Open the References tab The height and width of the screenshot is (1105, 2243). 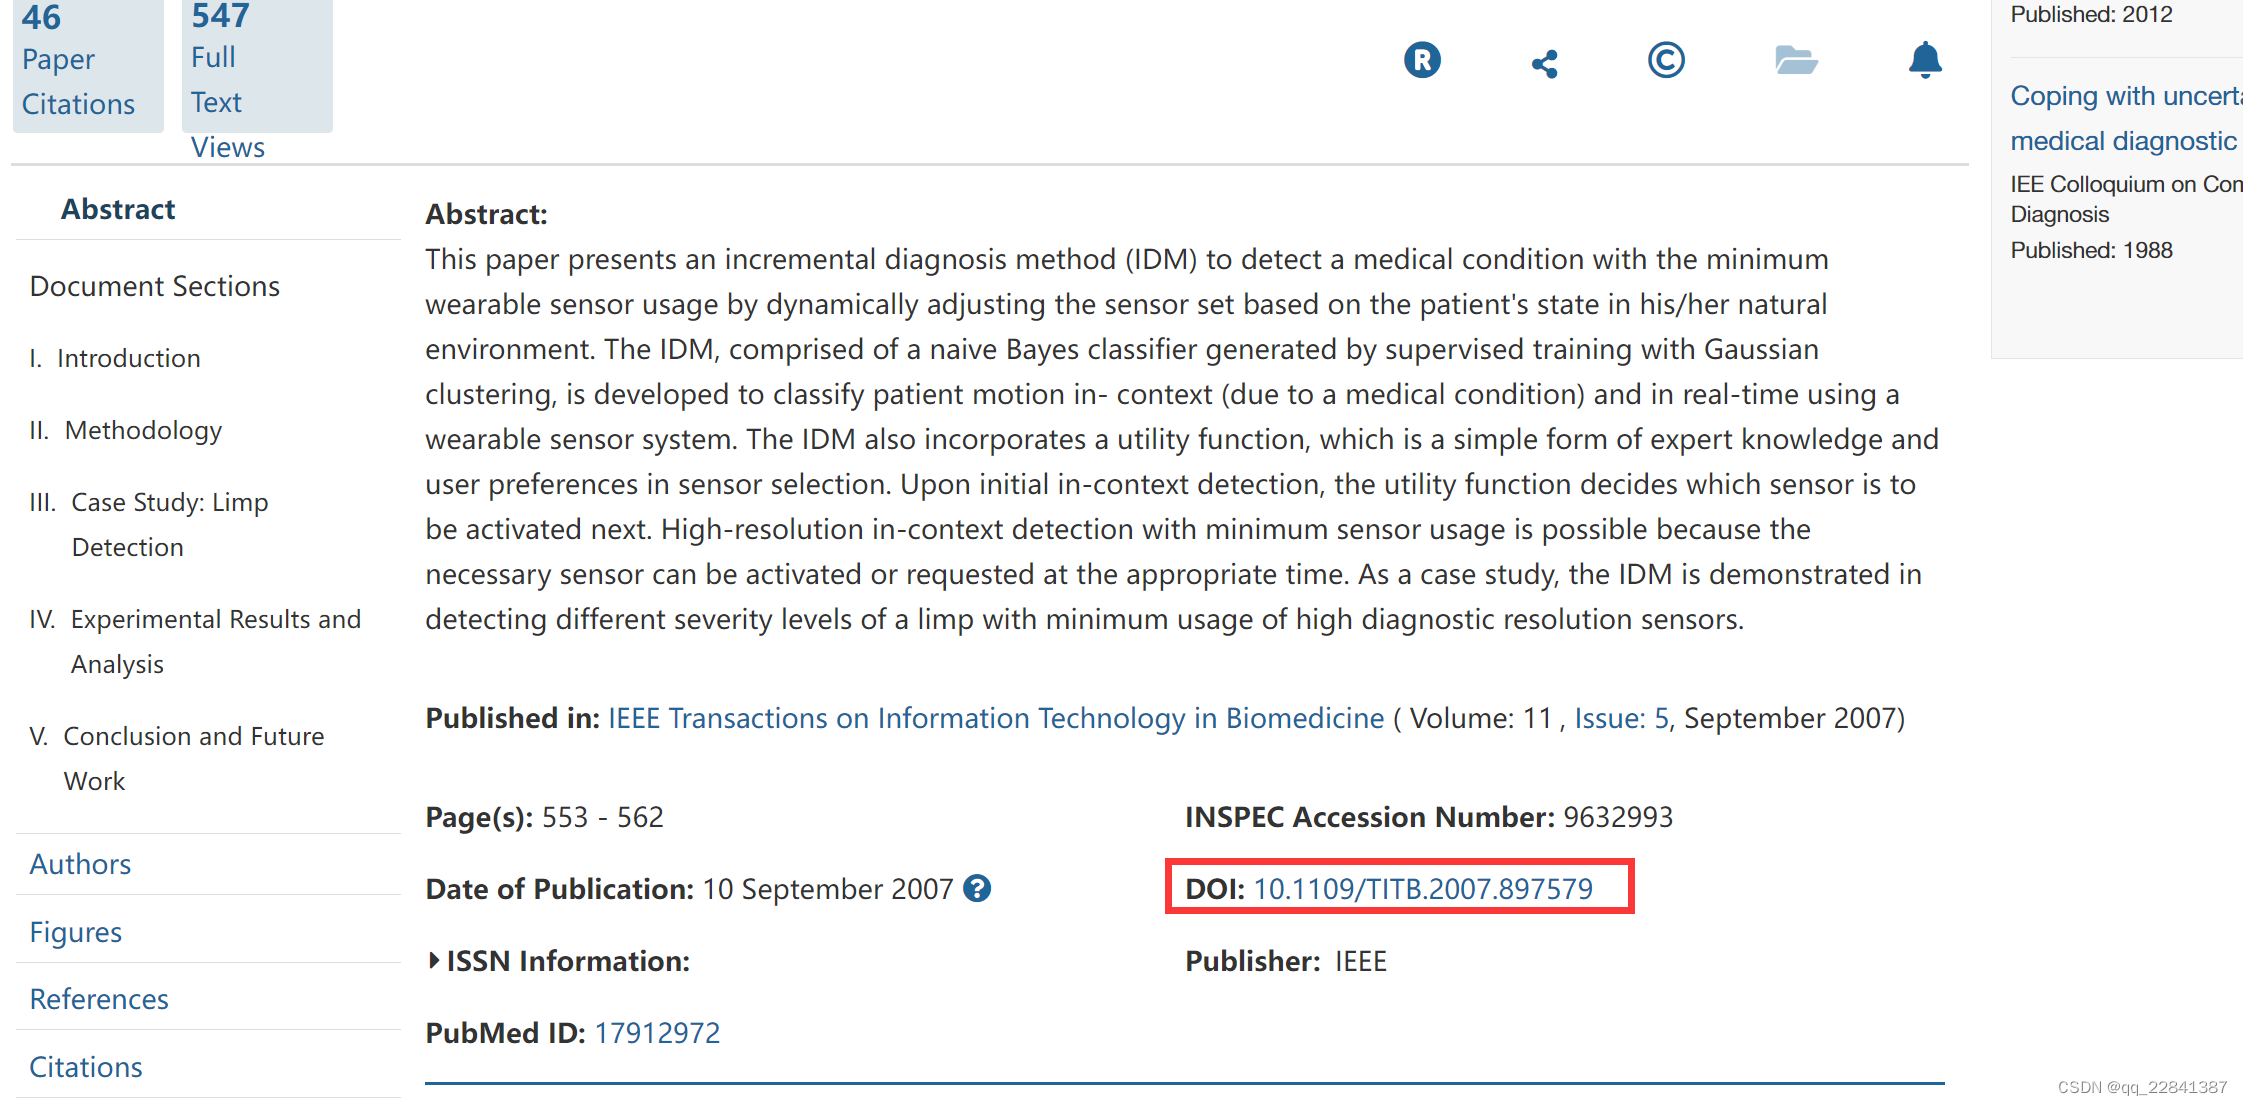[98, 999]
